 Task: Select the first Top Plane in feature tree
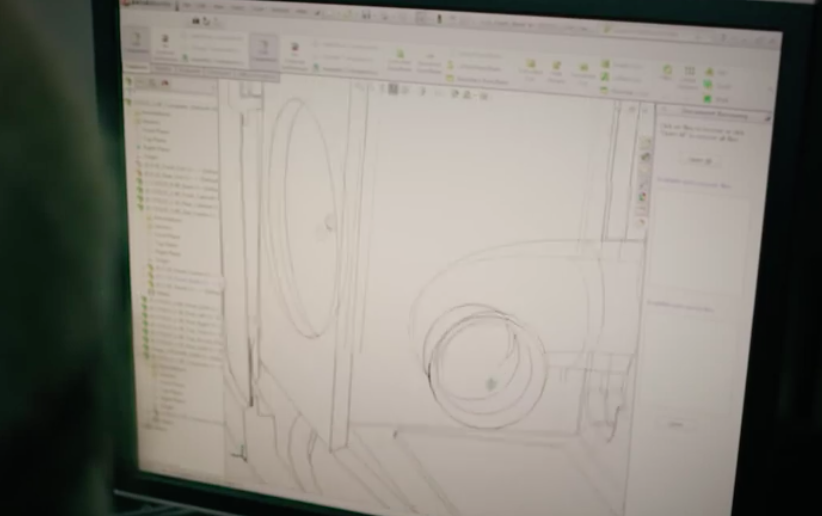coord(154,139)
